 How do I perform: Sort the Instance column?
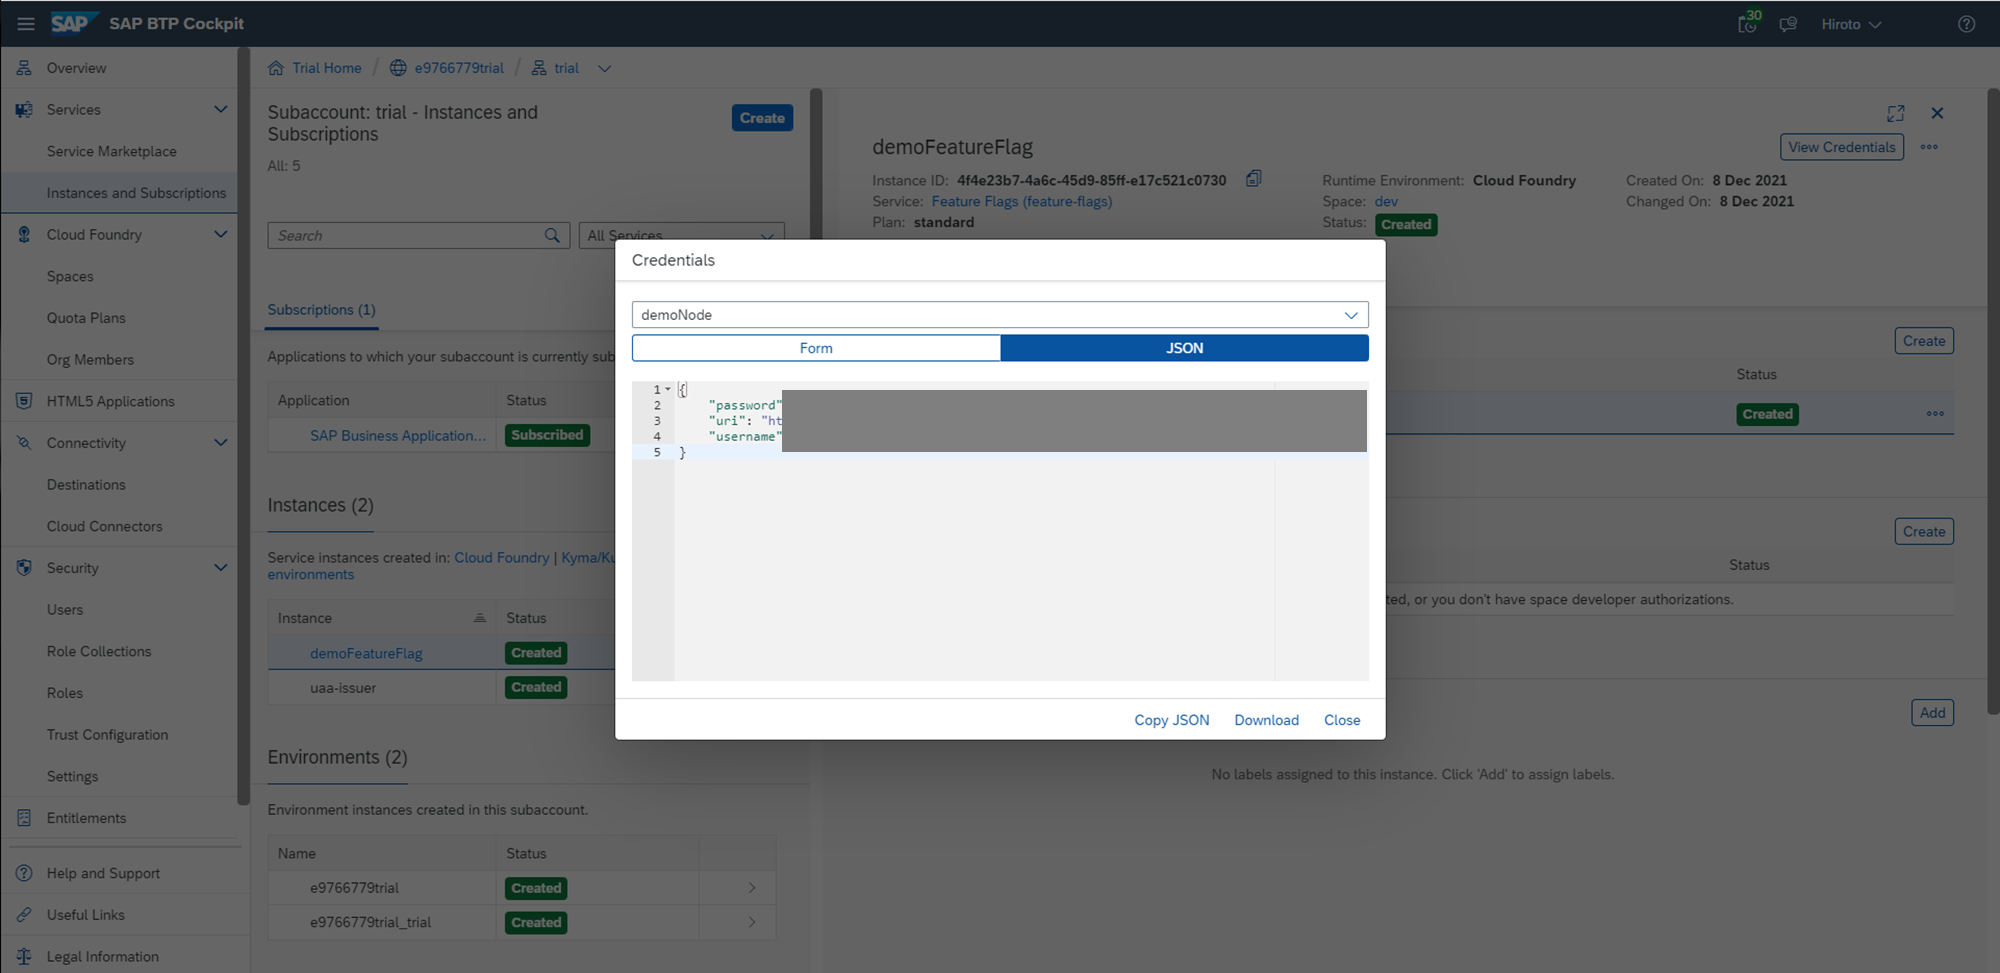click(x=480, y=618)
